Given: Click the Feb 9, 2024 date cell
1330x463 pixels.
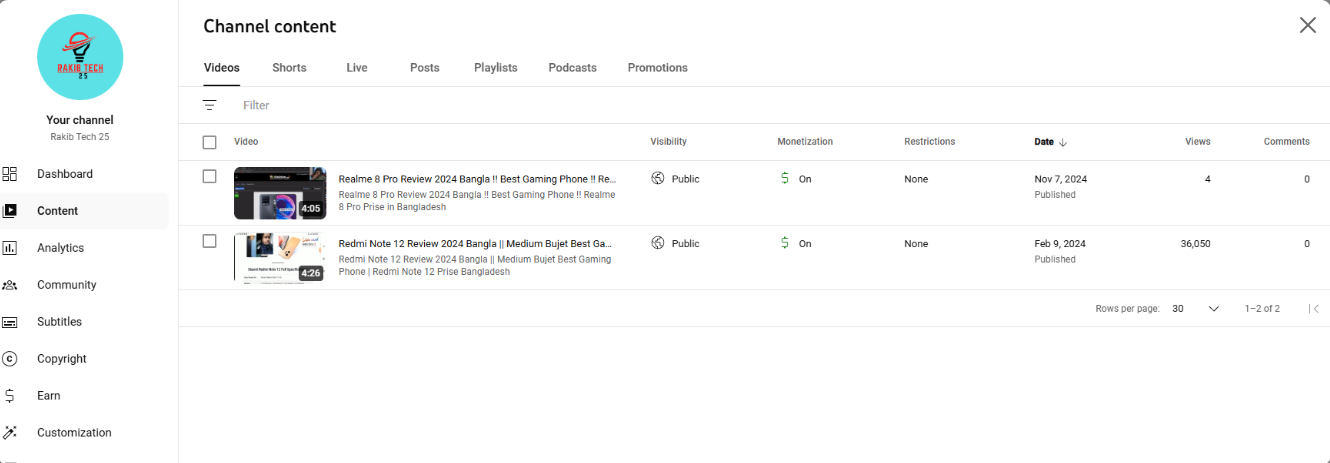Looking at the screenshot, I should click(x=1060, y=243).
